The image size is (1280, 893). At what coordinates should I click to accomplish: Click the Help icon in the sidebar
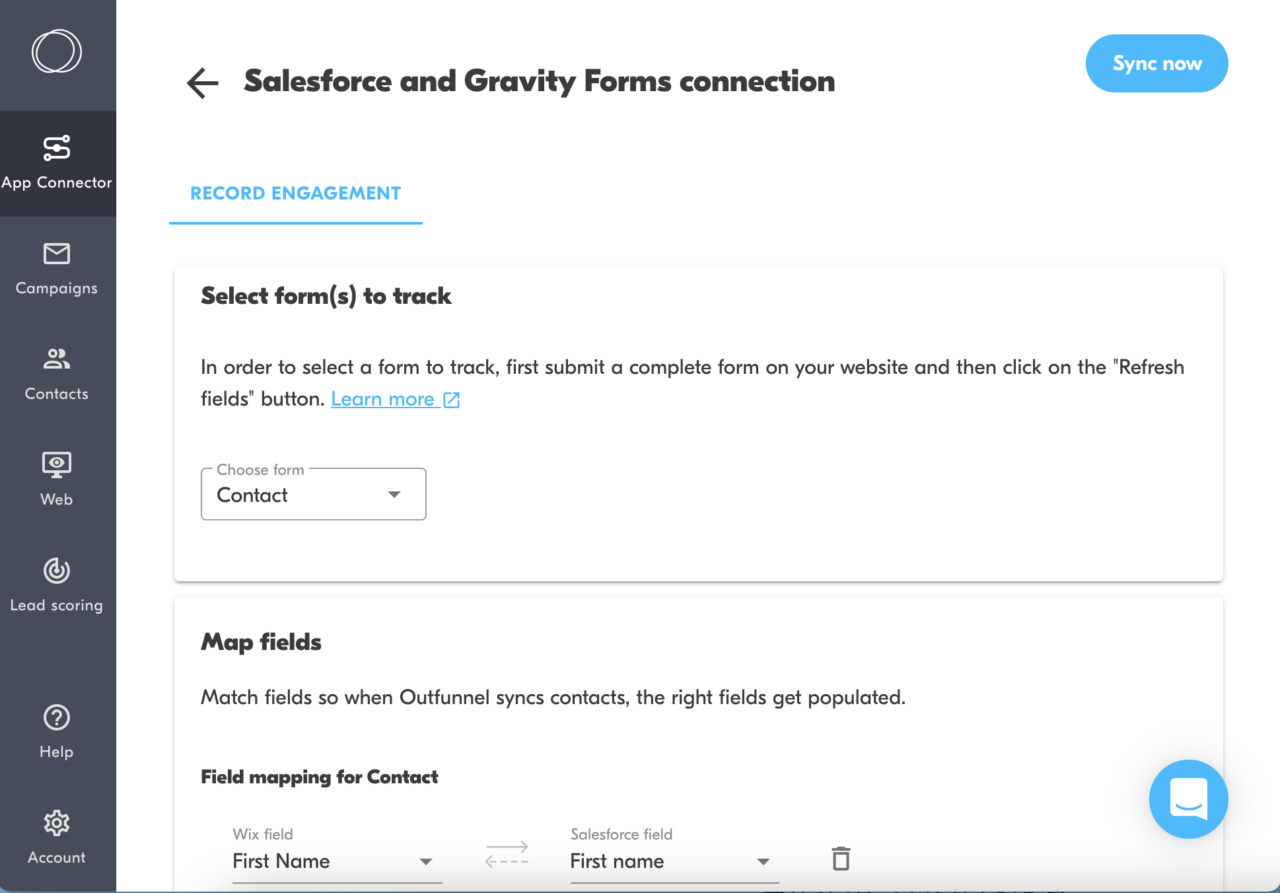(57, 728)
